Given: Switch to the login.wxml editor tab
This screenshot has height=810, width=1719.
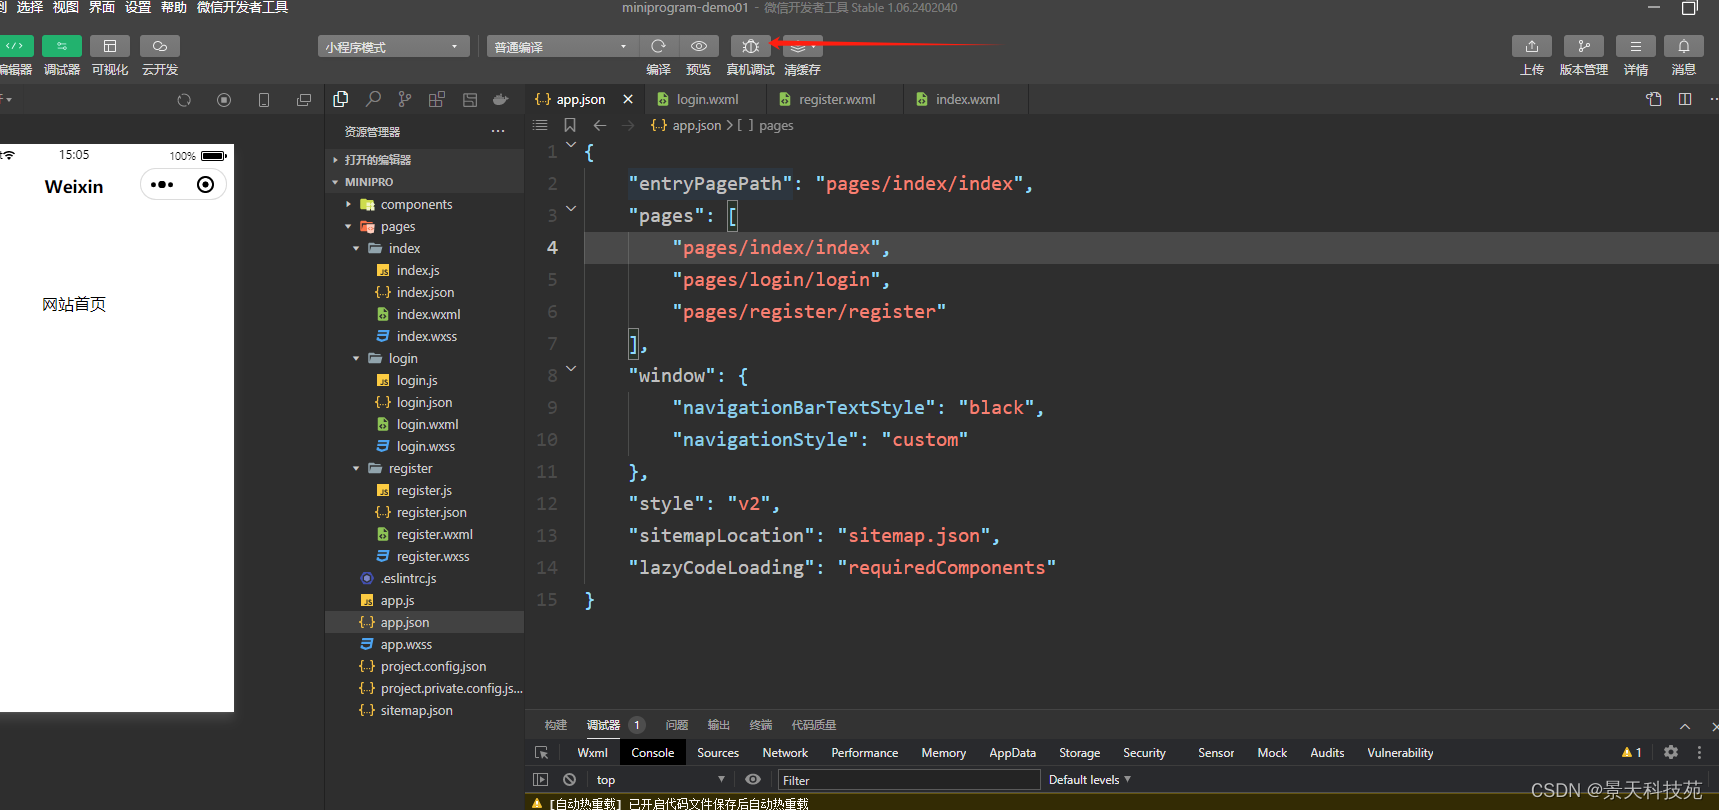Looking at the screenshot, I should pos(707,99).
